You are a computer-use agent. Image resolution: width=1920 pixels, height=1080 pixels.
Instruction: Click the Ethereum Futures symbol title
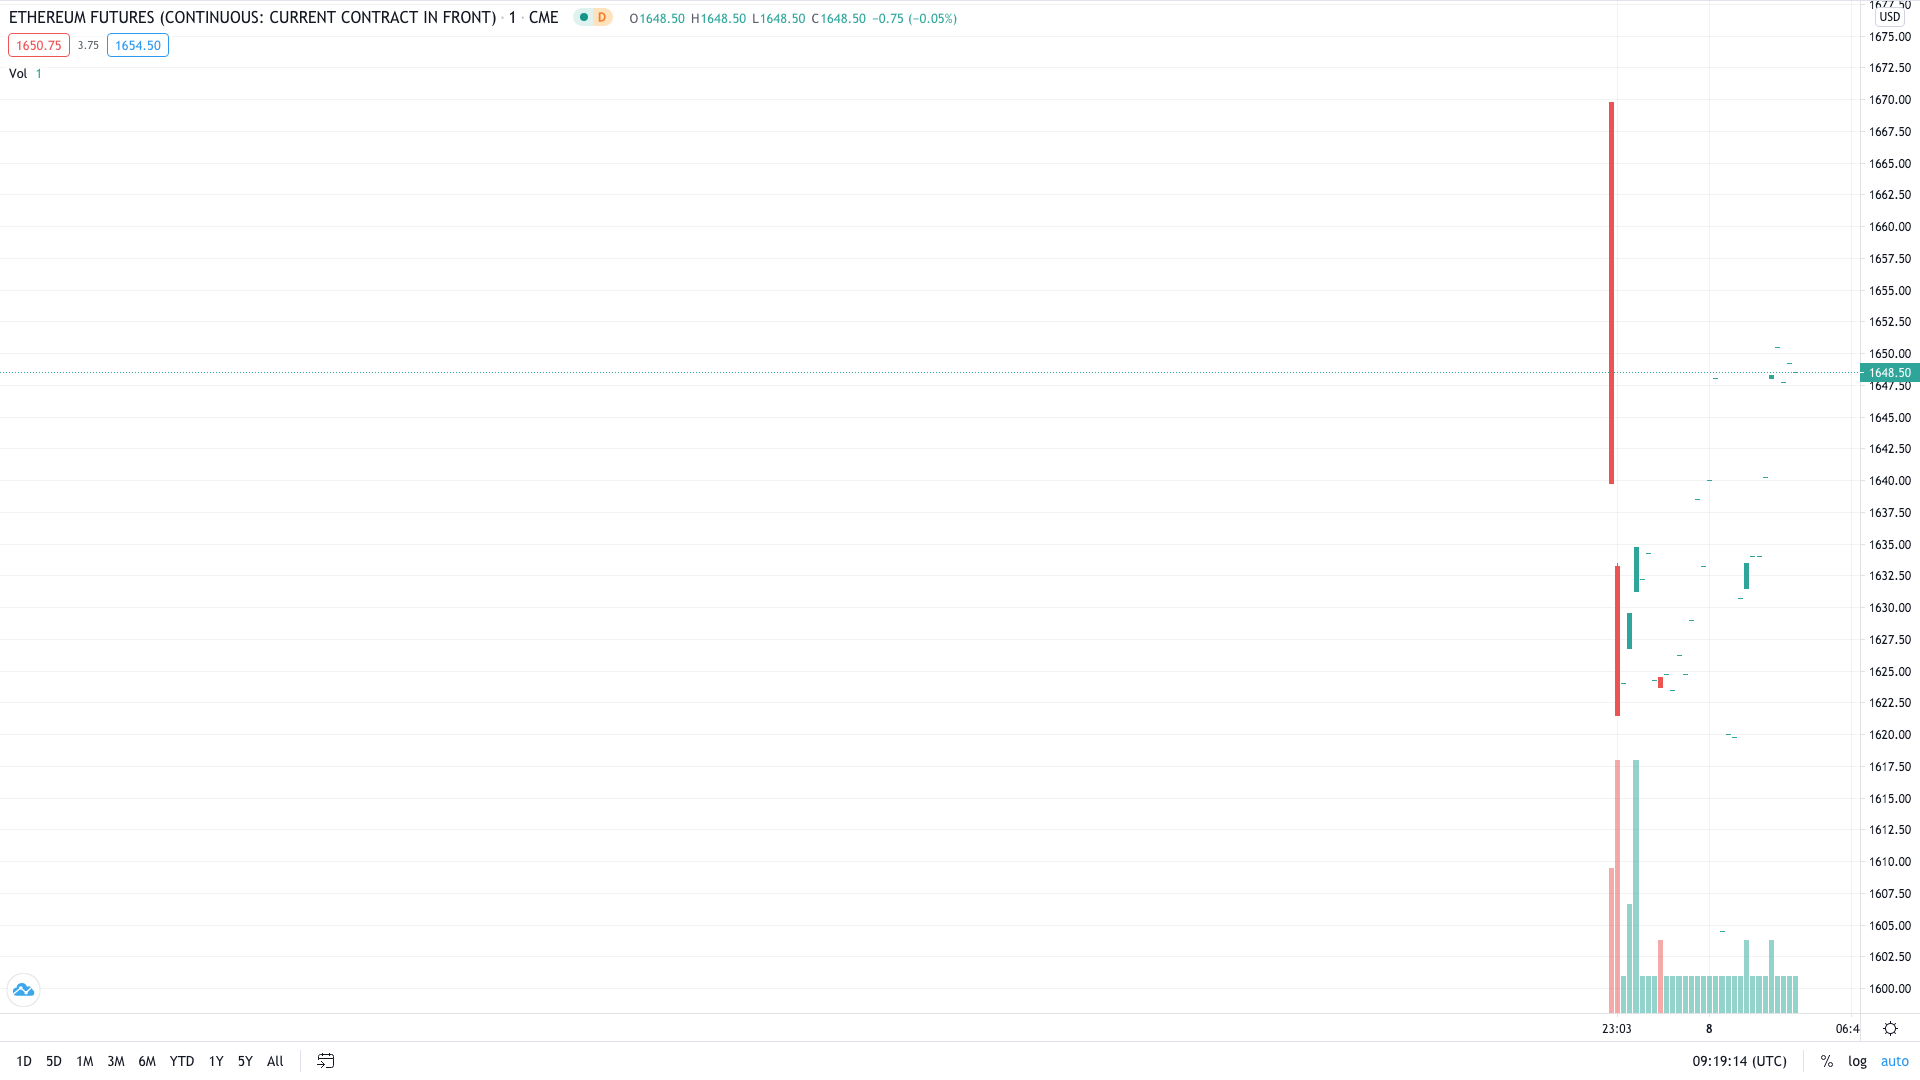coord(252,18)
